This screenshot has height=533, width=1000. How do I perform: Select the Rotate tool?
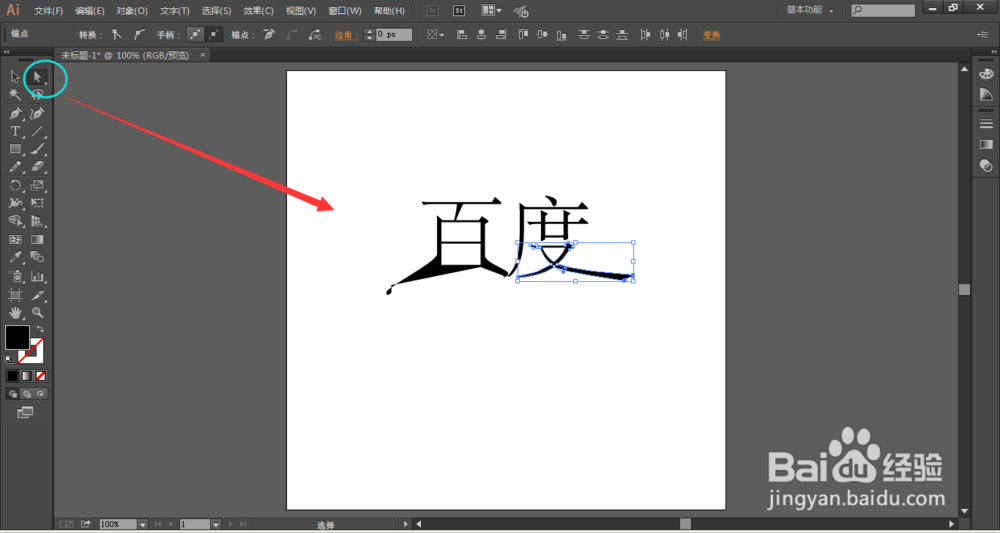pos(15,186)
